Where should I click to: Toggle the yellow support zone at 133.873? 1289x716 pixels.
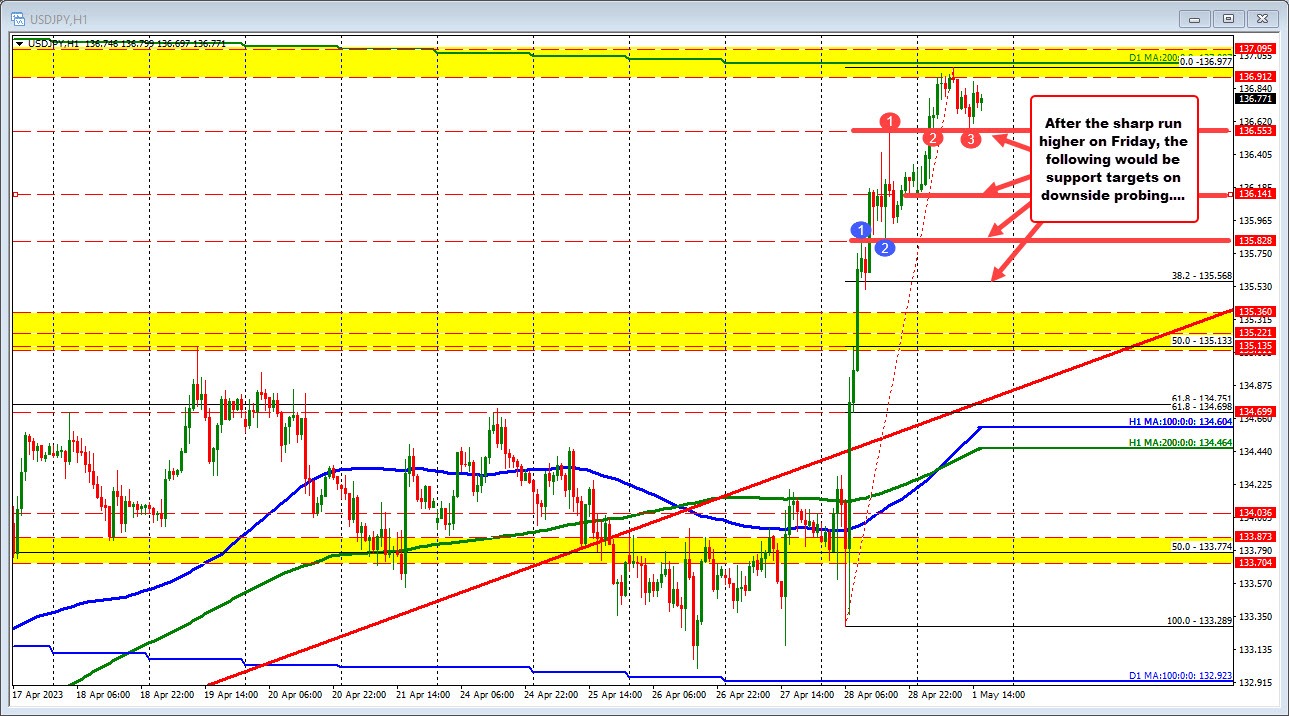pos(400,547)
